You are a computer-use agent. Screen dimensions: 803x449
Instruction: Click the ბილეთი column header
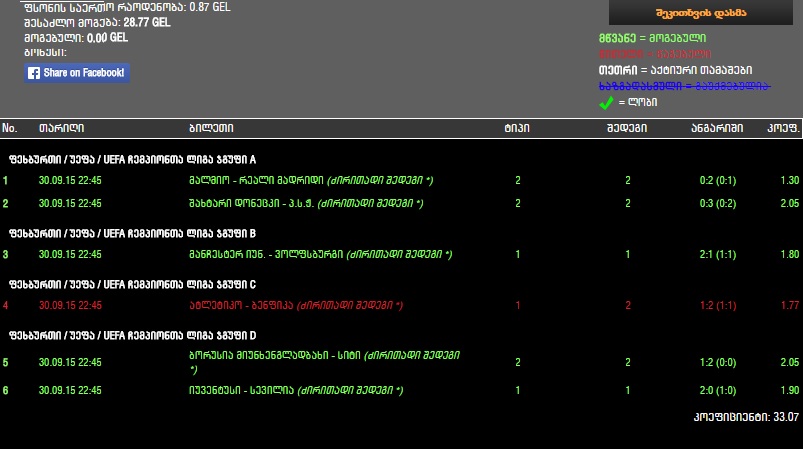[212, 128]
